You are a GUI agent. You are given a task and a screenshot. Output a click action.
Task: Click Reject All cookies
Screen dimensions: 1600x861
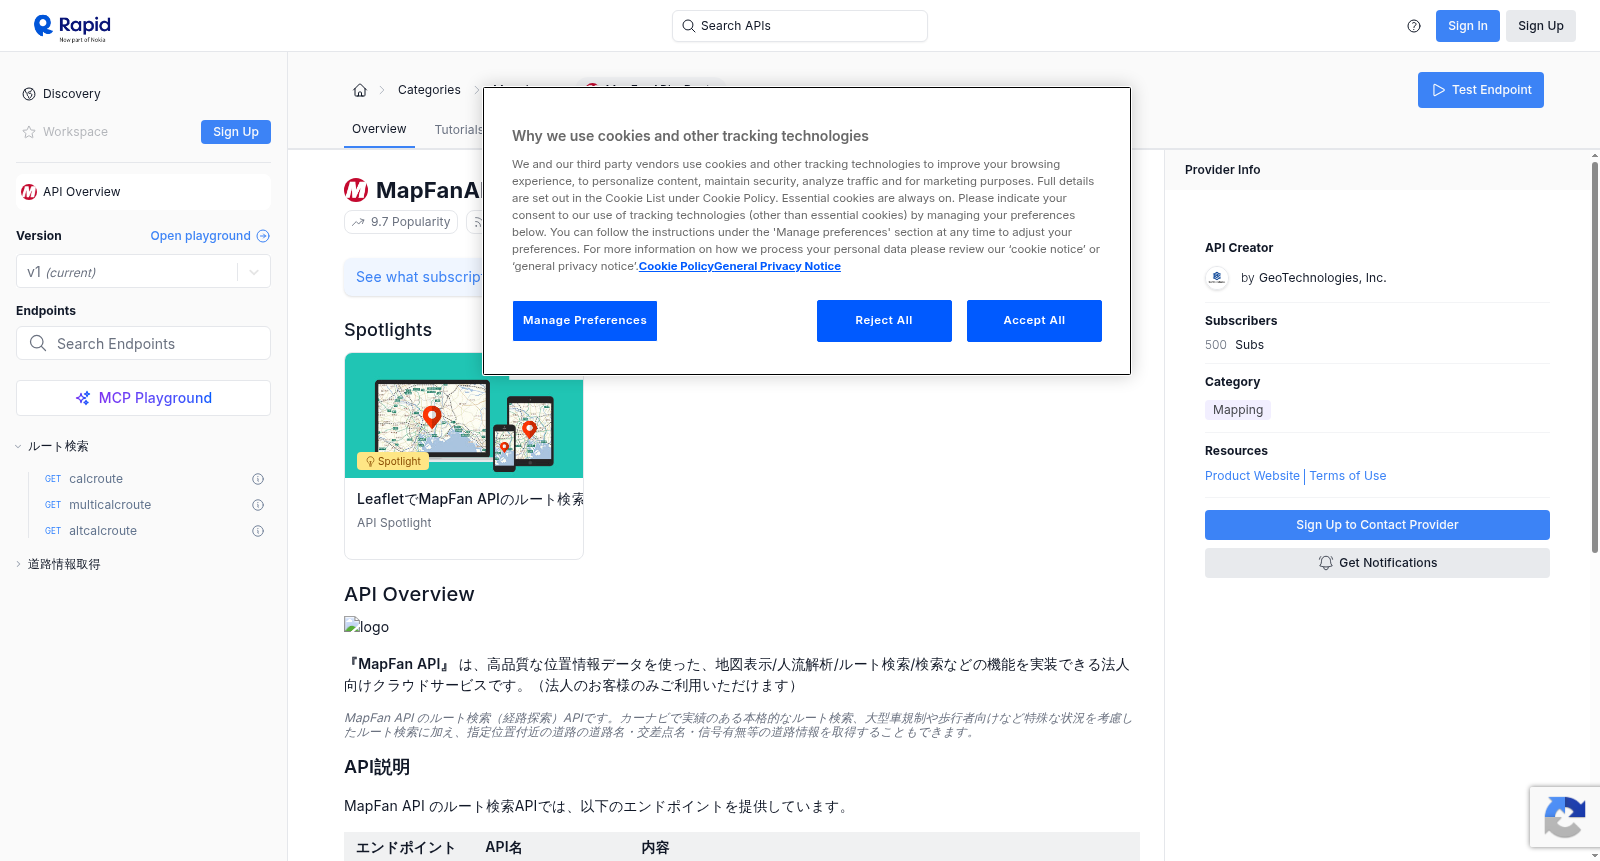884,321
